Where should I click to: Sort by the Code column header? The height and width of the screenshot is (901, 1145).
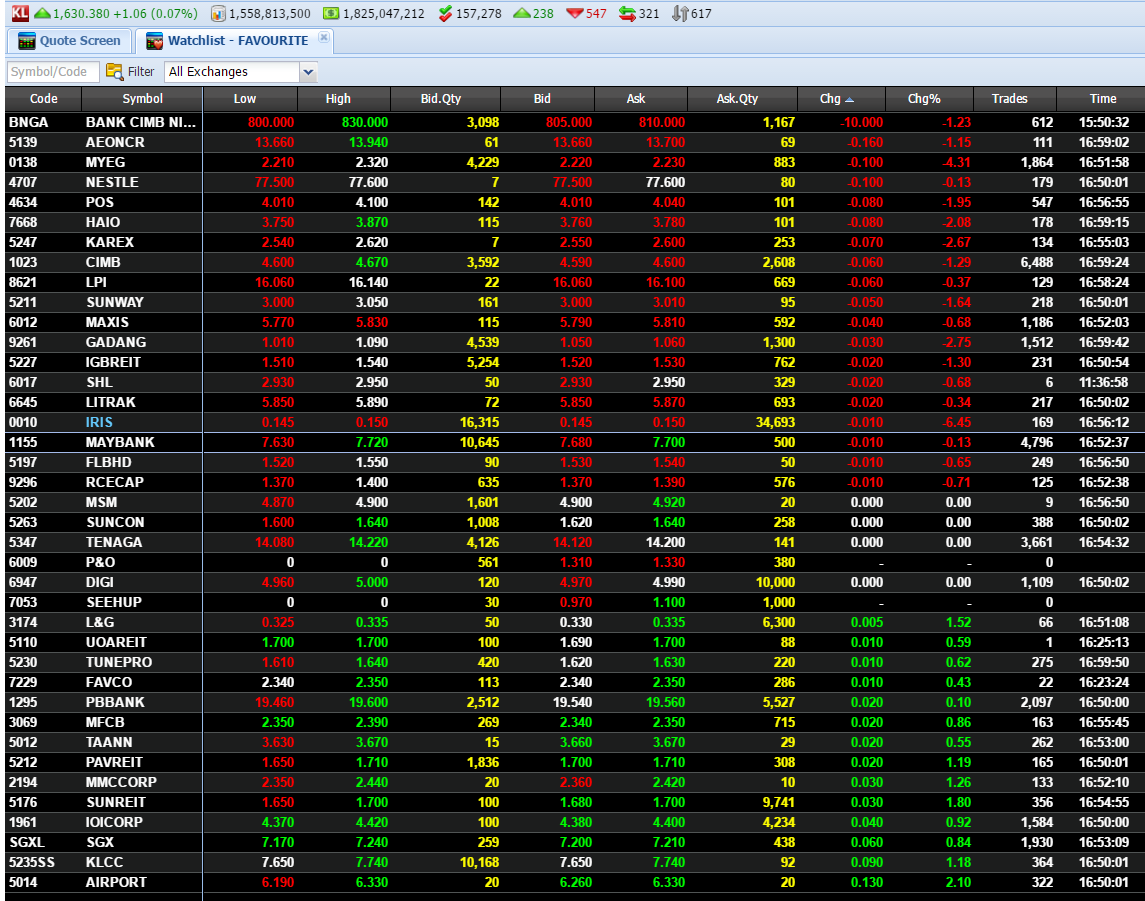43,99
